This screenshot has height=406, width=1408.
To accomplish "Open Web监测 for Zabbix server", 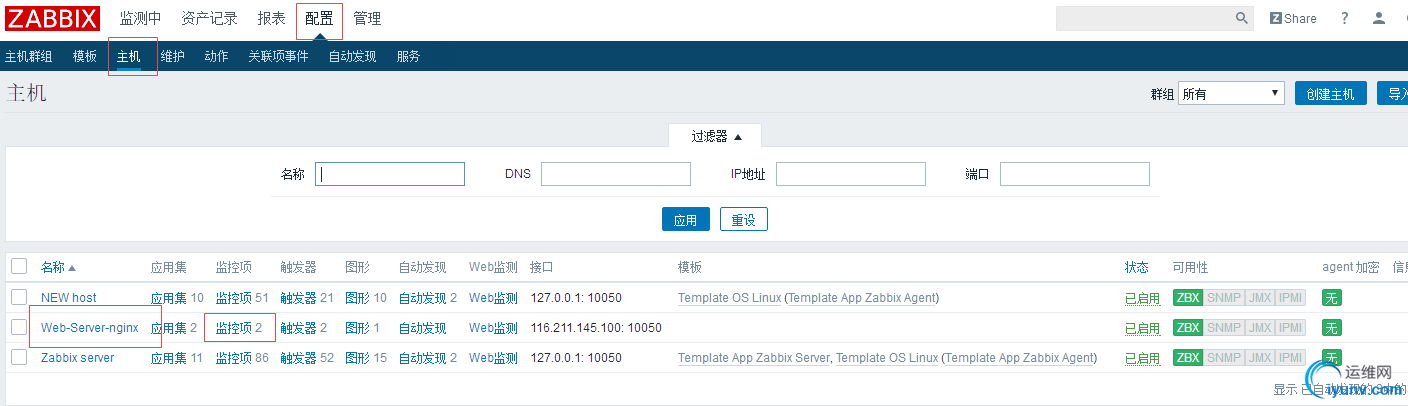I will click(x=493, y=357).
